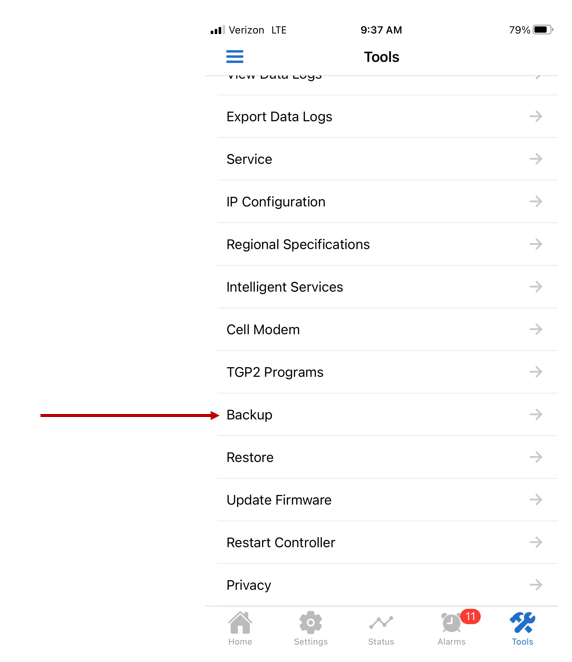This screenshot has width=572, height=662.
Task: Open the Service entry
Action: click(x=388, y=159)
